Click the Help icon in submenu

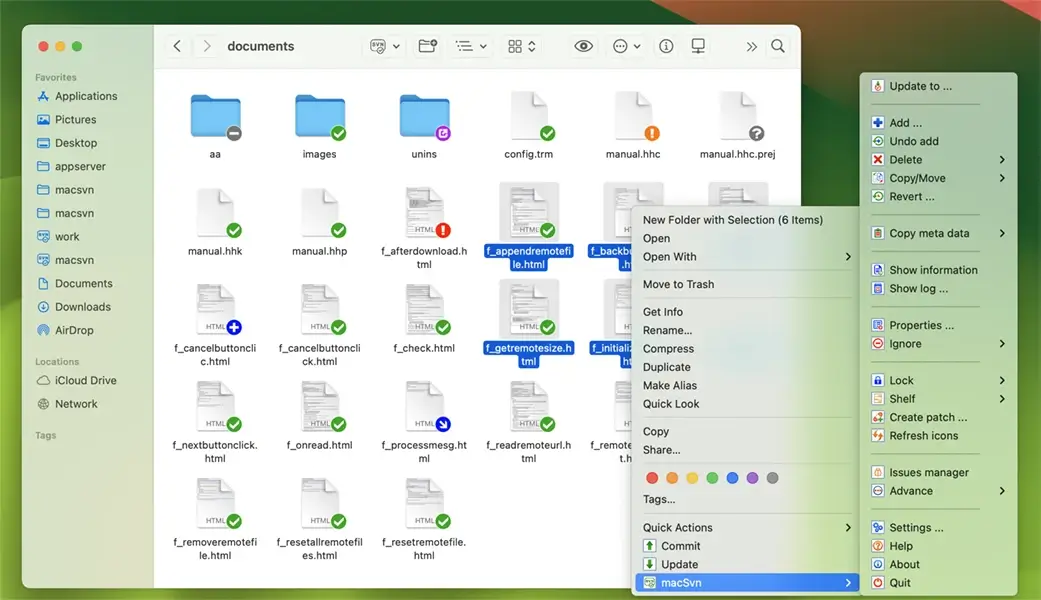tap(878, 546)
